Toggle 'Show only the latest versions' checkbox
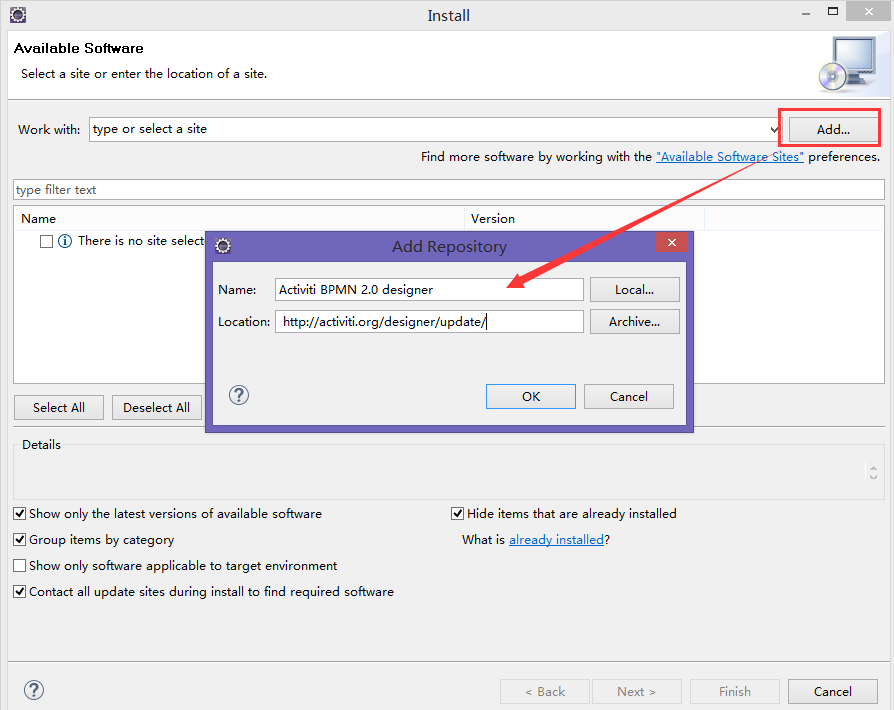 pos(20,514)
